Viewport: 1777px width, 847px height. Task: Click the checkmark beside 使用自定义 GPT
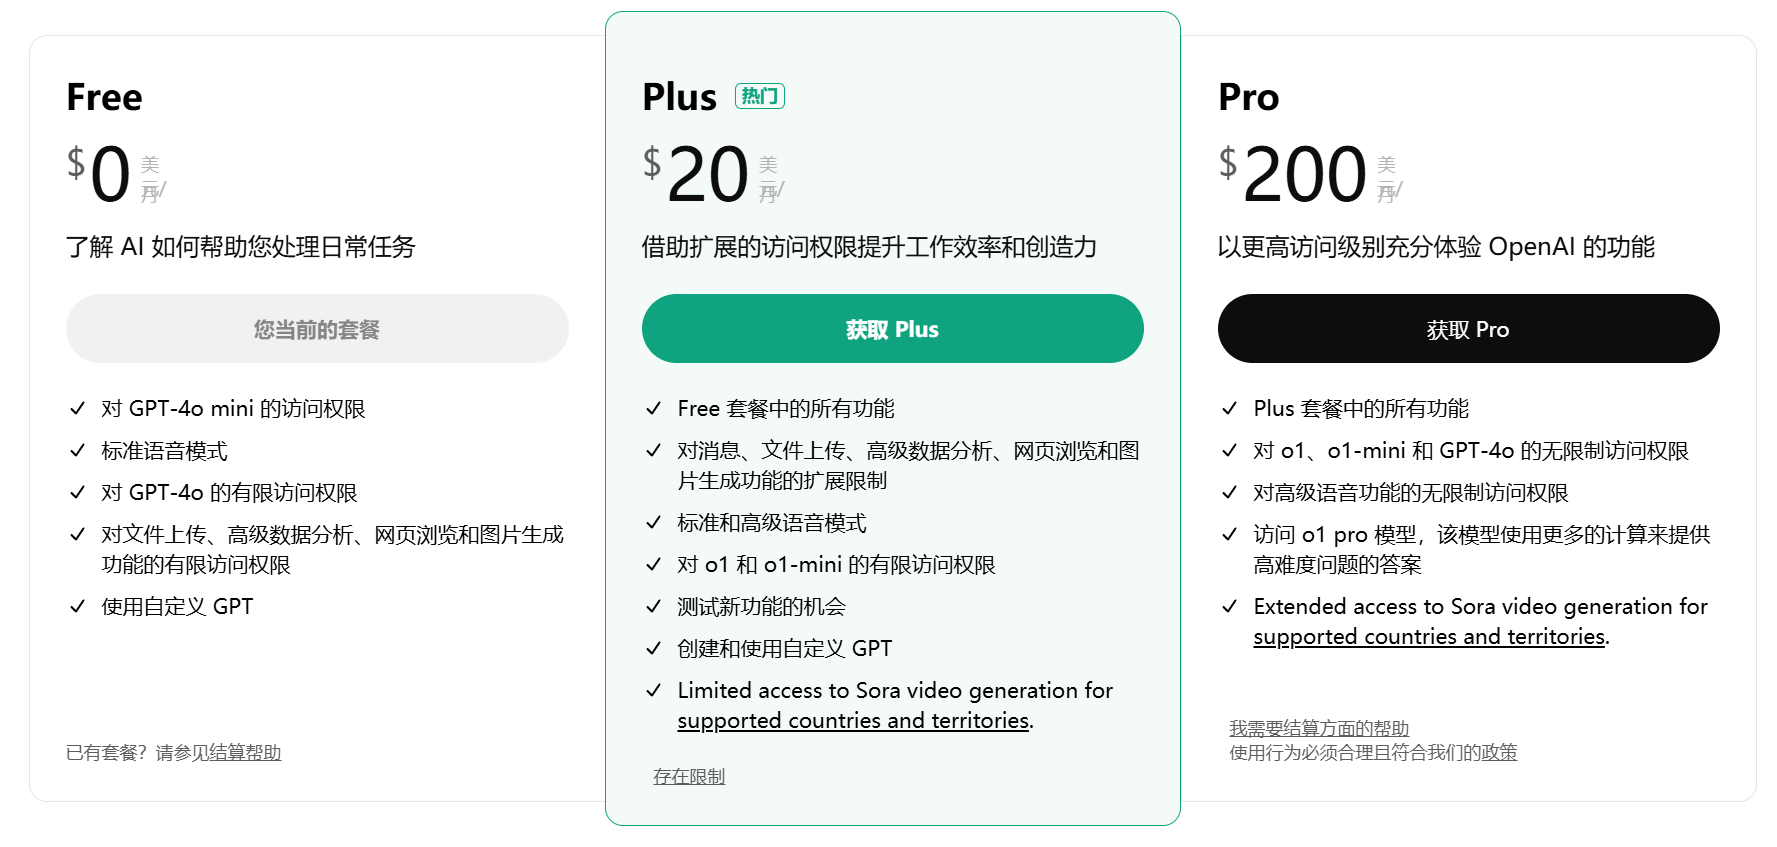pos(80,606)
